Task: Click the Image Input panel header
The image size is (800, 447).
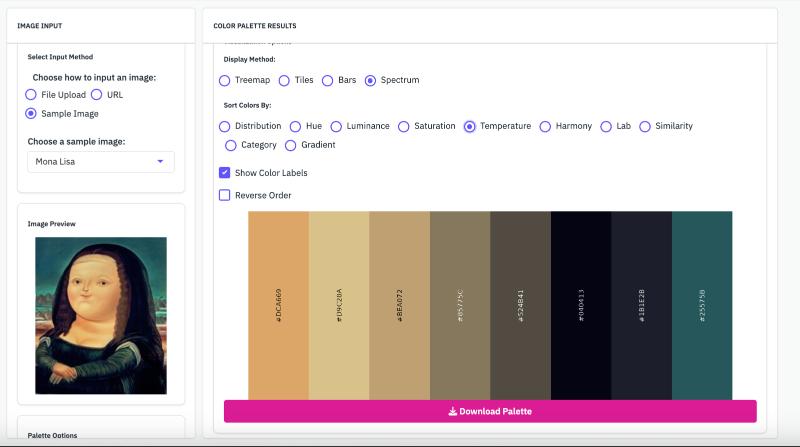Action: click(40, 26)
